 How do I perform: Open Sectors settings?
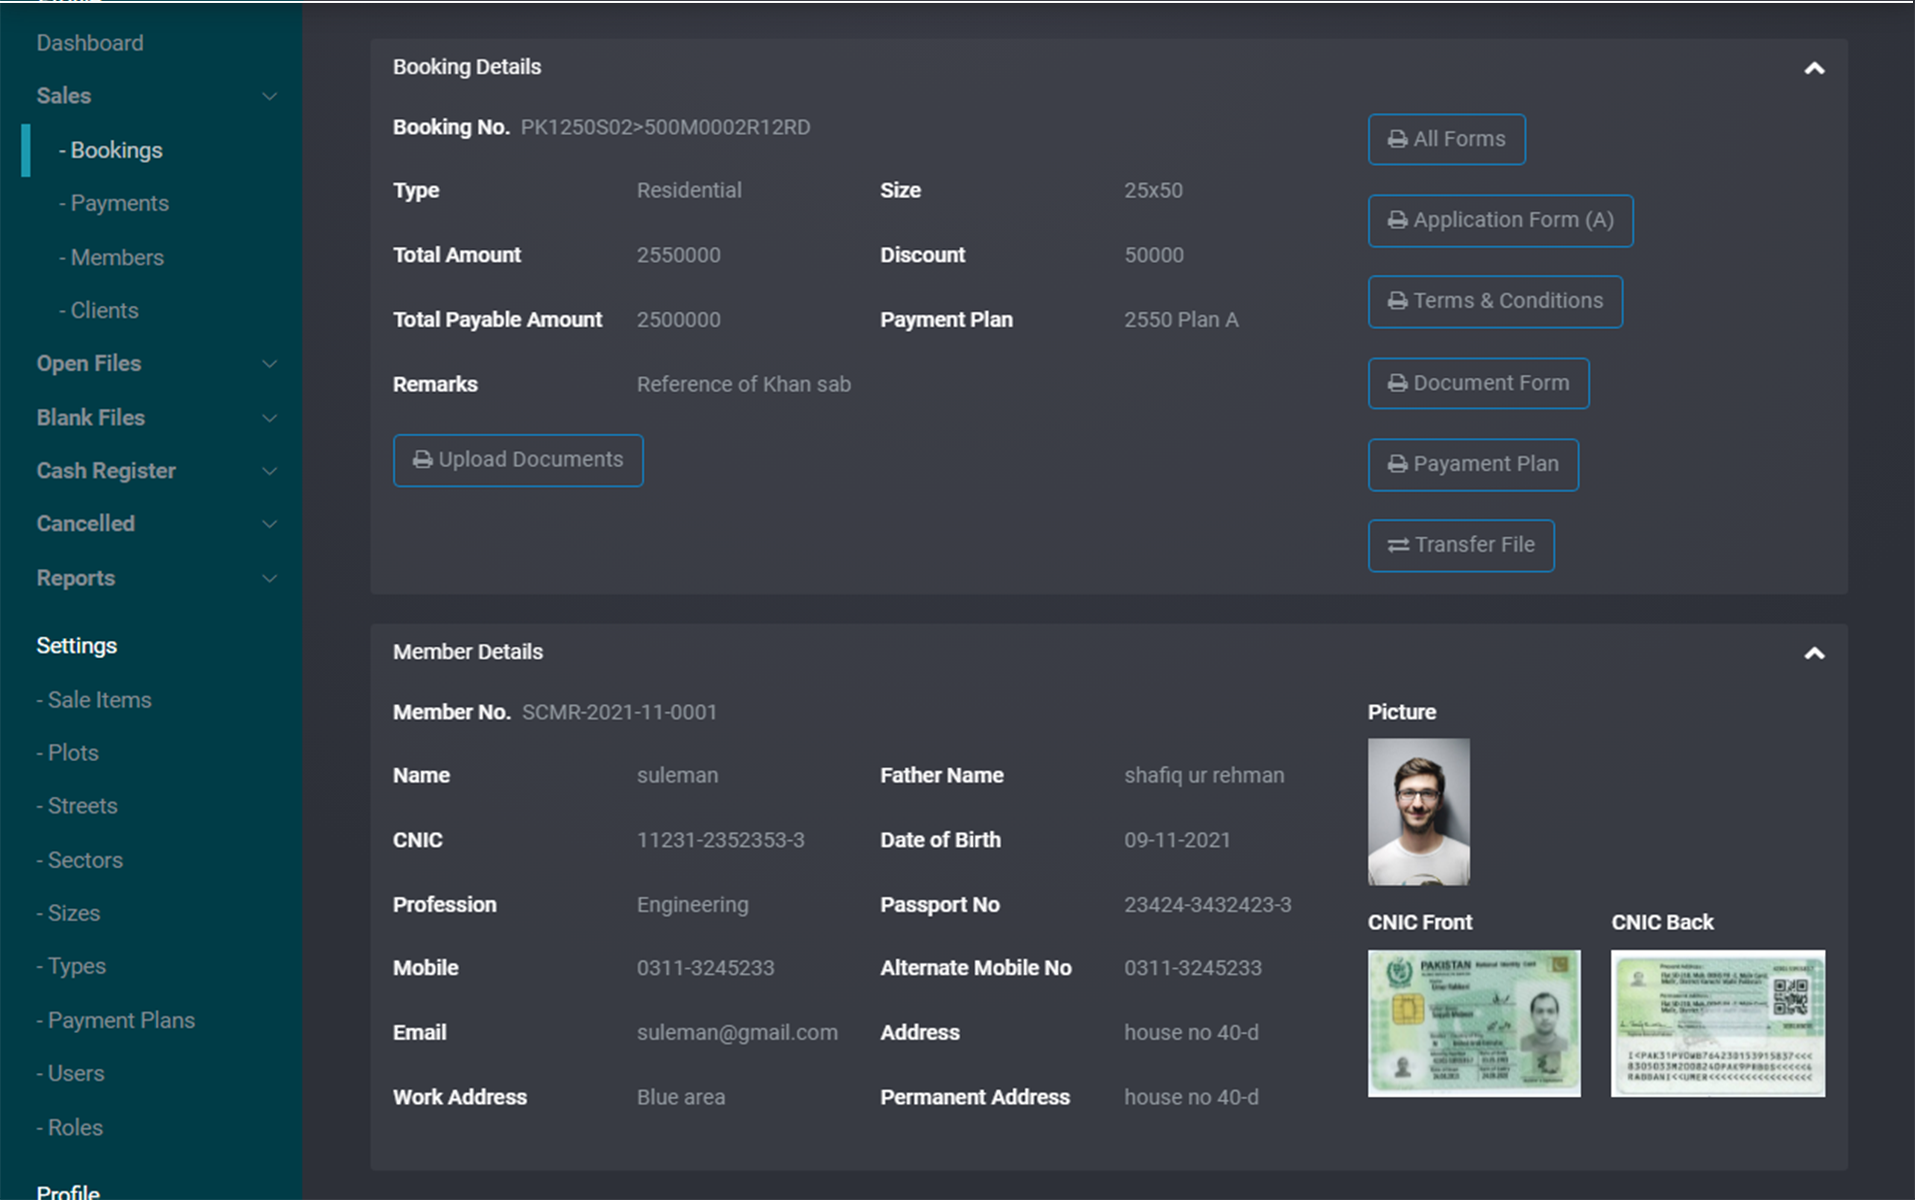point(80,860)
